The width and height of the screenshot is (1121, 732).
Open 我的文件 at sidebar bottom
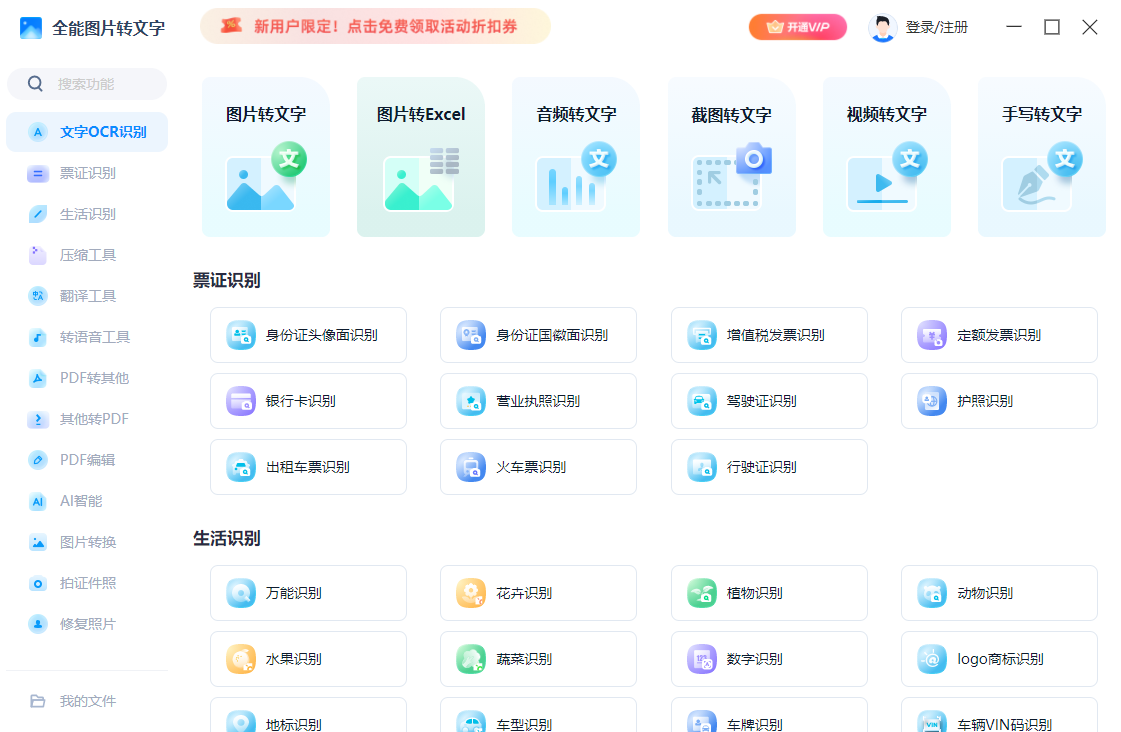[87, 701]
